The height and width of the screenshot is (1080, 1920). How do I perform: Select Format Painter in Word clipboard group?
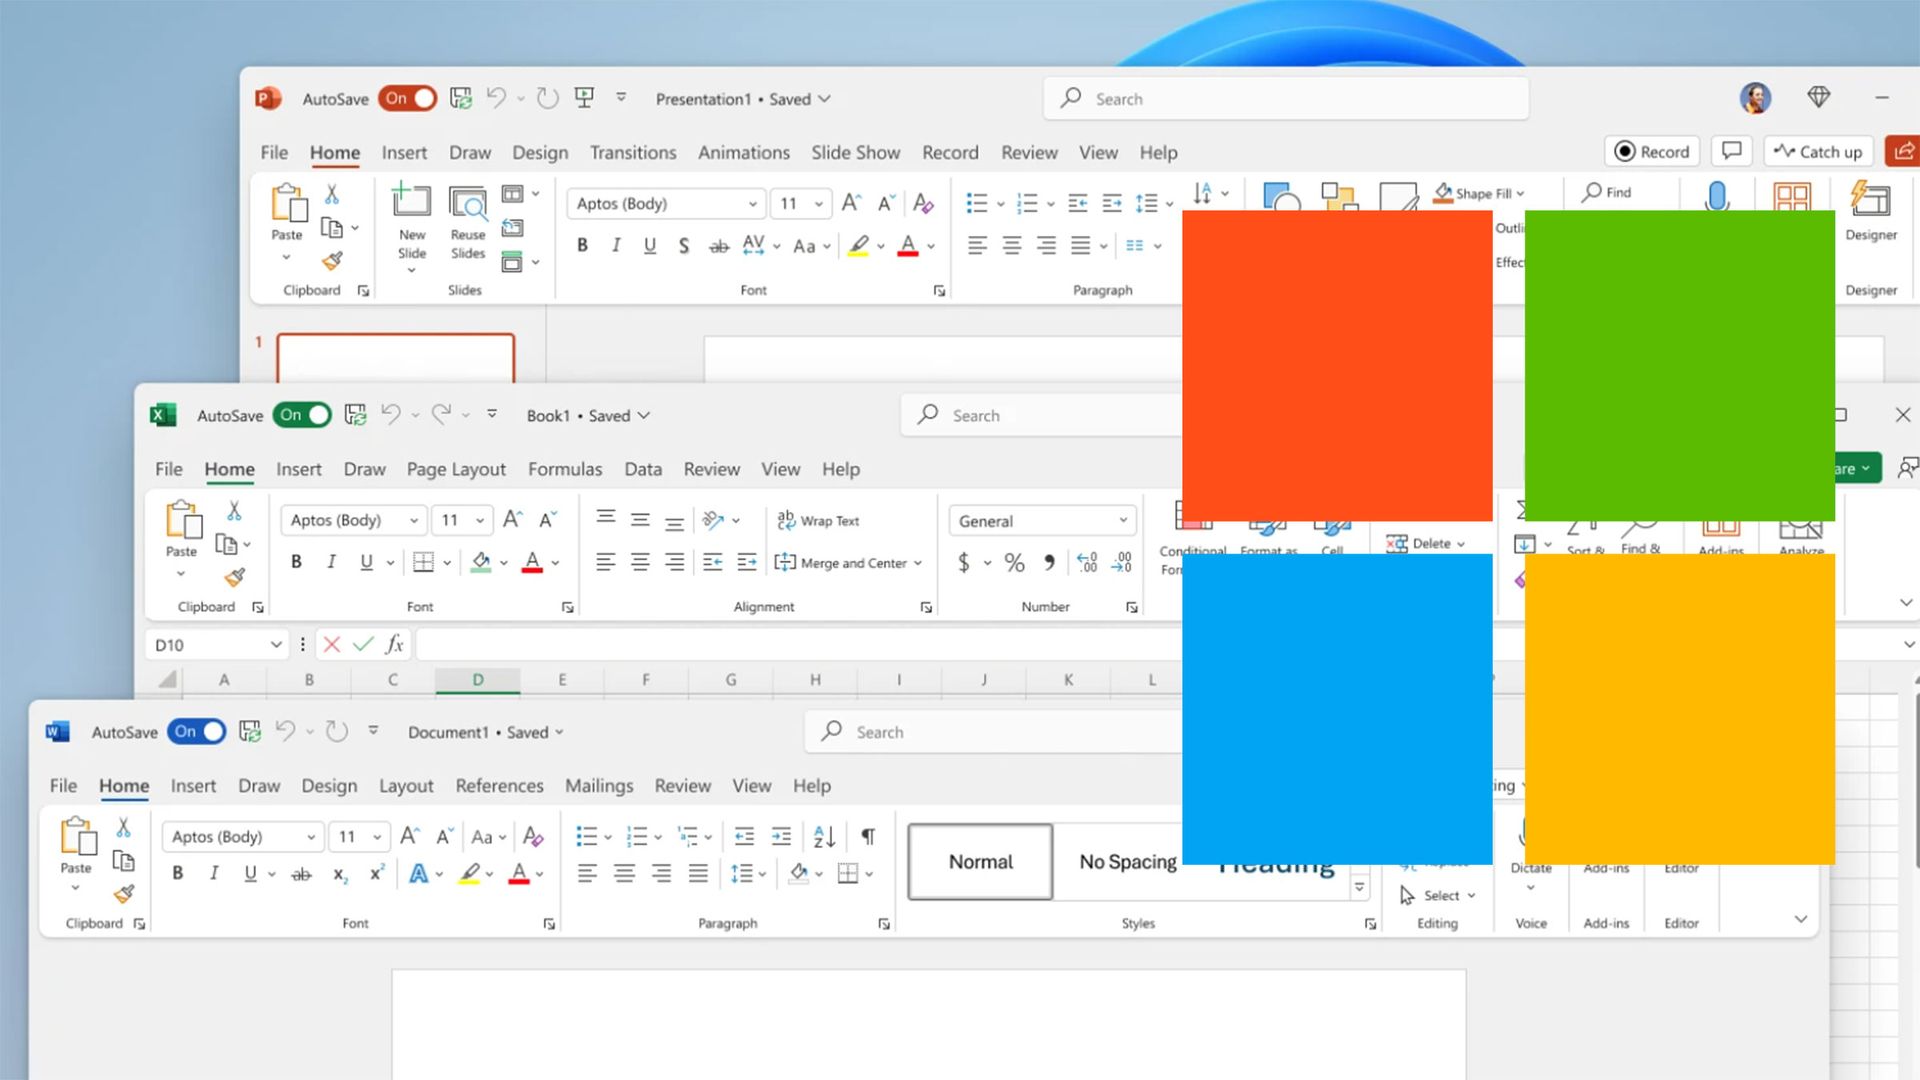click(x=124, y=895)
